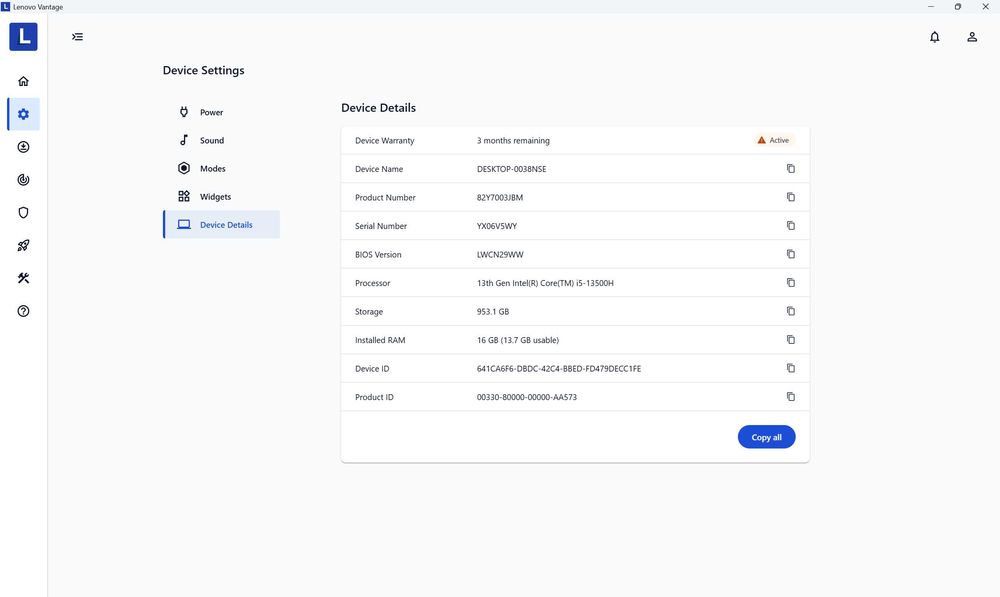Copy the Processor value
The height and width of the screenshot is (597, 1000).
coord(791,283)
